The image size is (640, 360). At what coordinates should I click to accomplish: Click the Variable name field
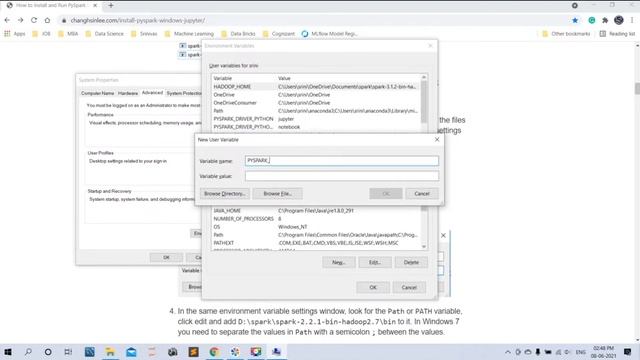[x=342, y=160]
